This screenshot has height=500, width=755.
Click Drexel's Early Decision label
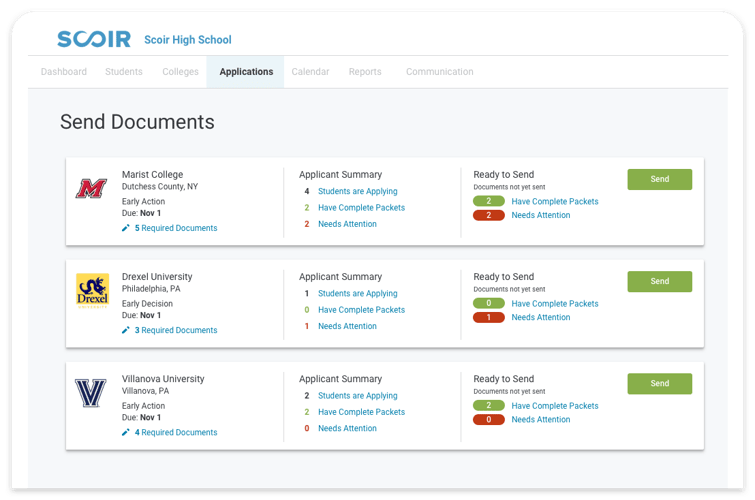[147, 303]
